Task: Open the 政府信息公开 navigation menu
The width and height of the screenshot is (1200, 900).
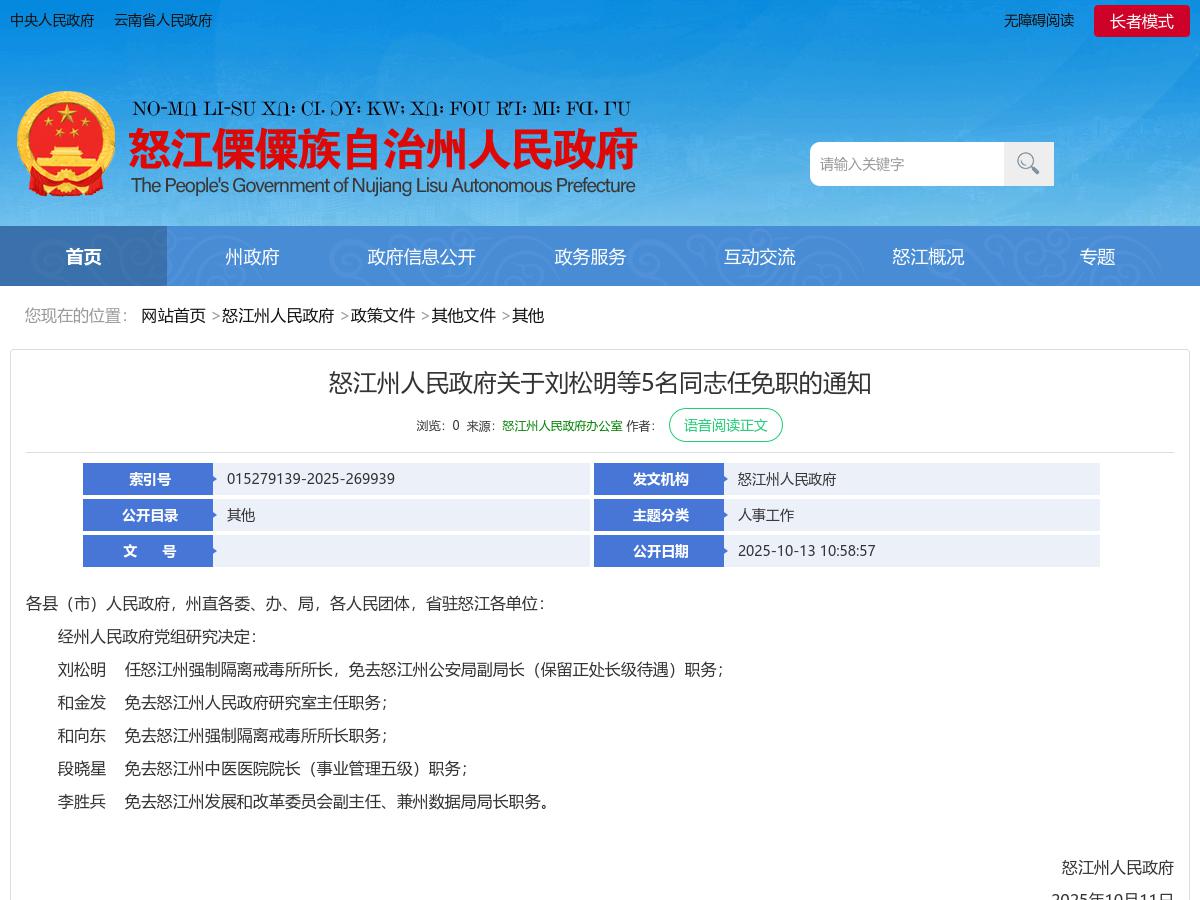Action: [x=421, y=256]
